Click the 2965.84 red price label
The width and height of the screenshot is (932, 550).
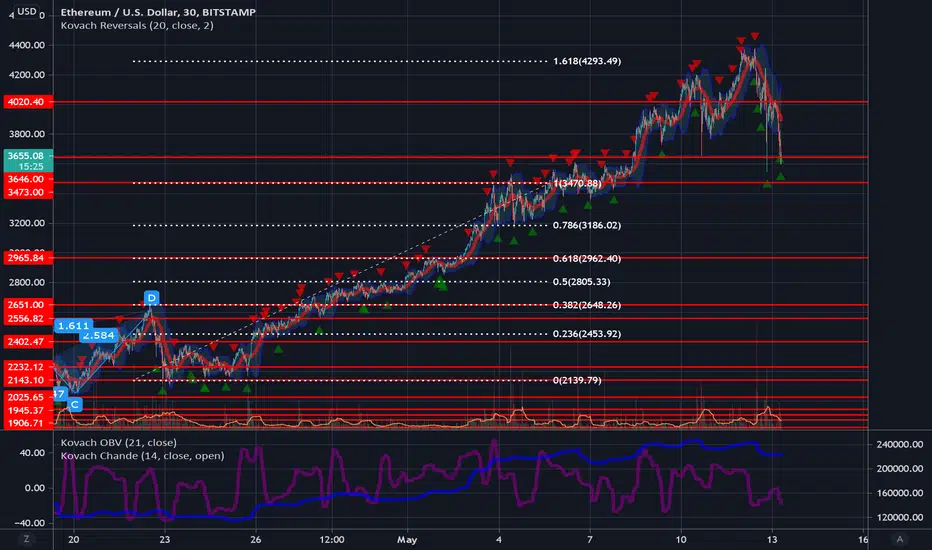(x=28, y=257)
